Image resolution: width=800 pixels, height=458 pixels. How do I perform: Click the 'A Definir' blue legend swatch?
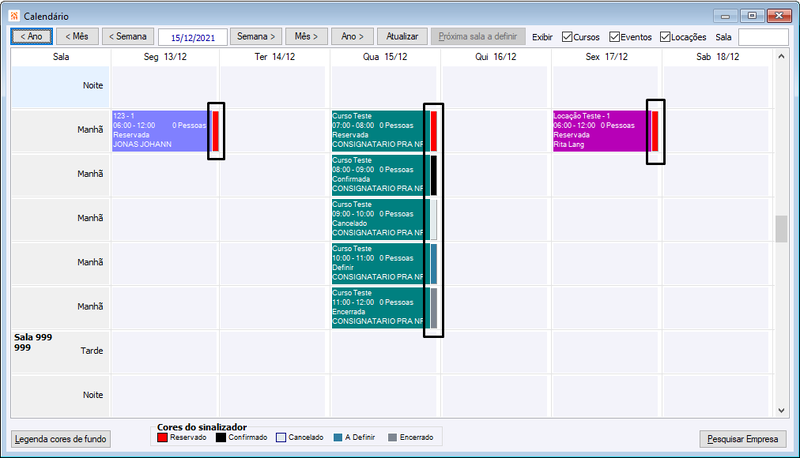338,438
